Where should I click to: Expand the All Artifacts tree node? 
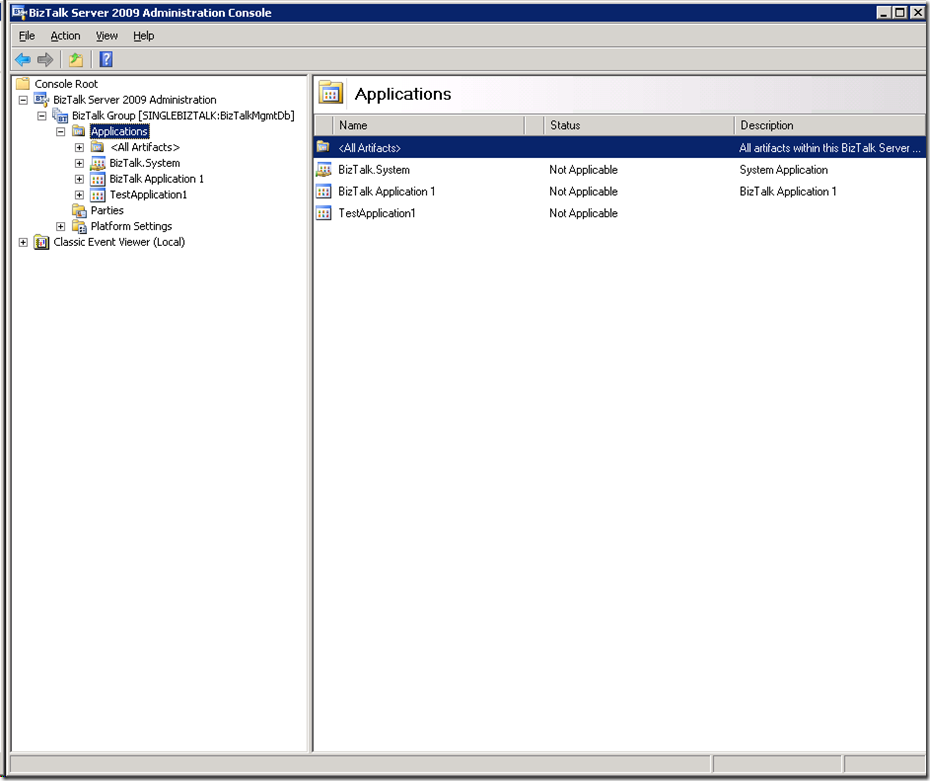point(79,147)
